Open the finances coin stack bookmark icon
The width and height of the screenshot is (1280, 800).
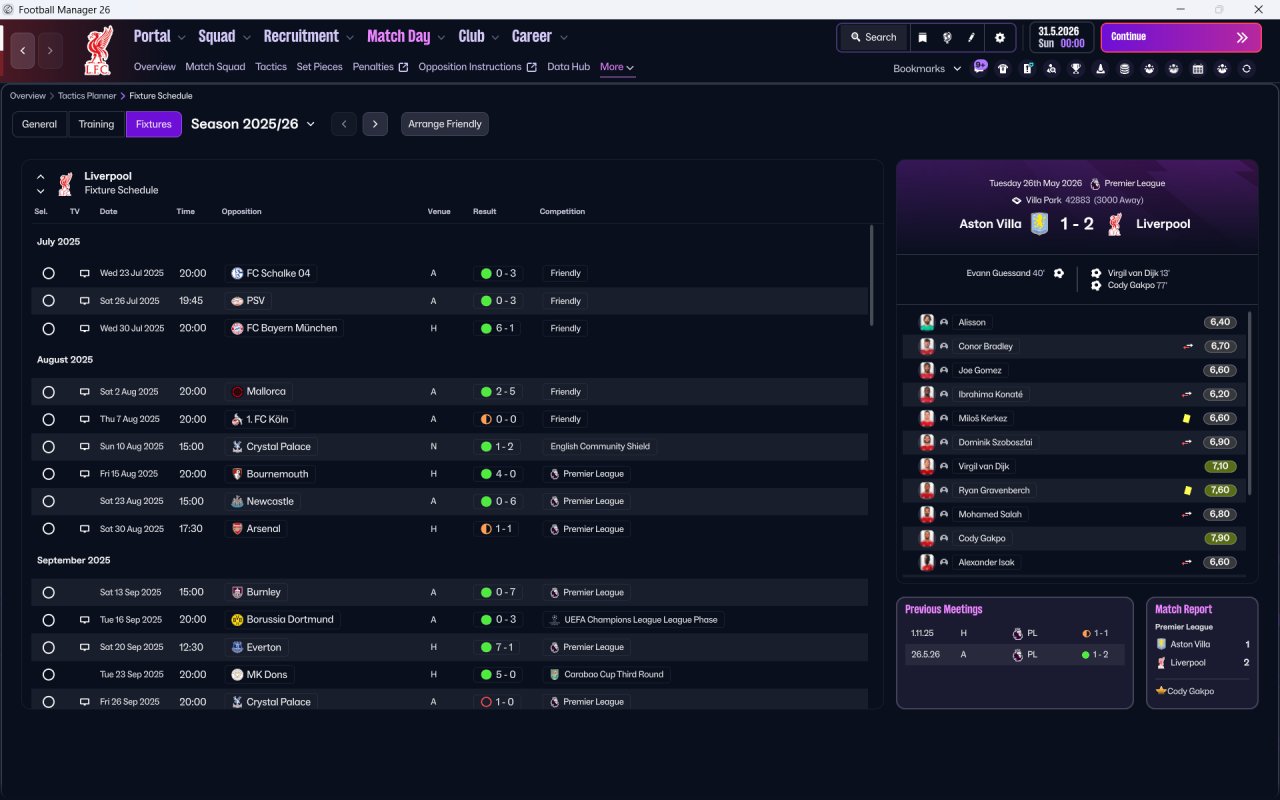coord(1125,69)
